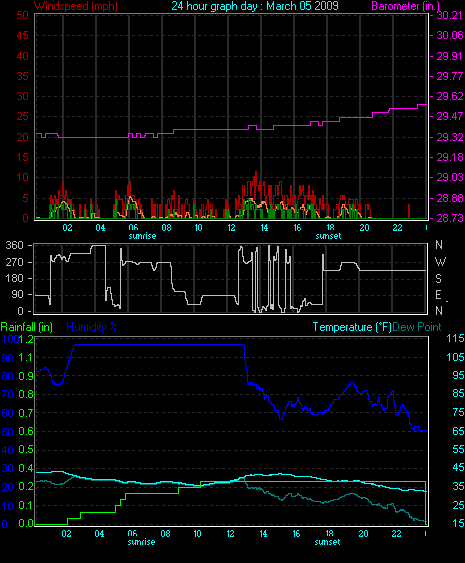Select rainfall axis value 0.0
Image resolution: width=465 pixels, height=563 pixels.
pos(25,524)
